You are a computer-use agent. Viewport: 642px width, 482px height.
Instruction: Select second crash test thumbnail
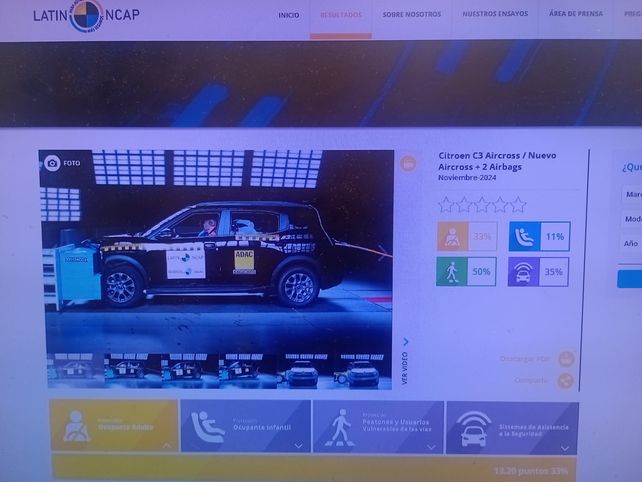click(133, 371)
